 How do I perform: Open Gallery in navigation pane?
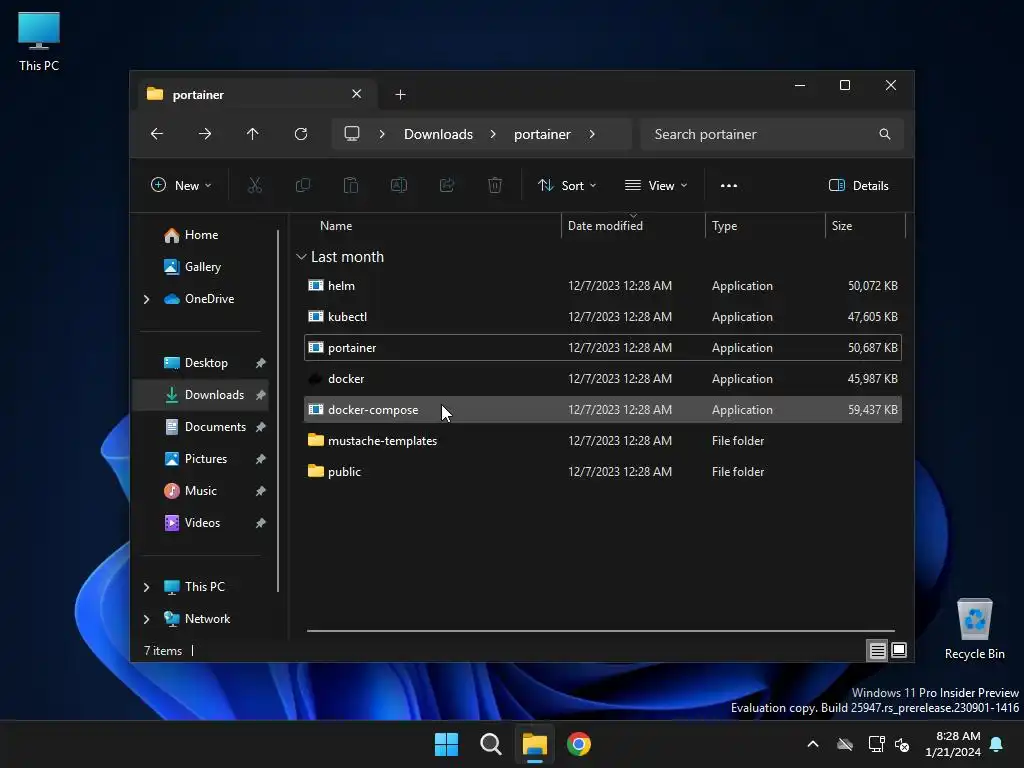pyautogui.click(x=202, y=267)
